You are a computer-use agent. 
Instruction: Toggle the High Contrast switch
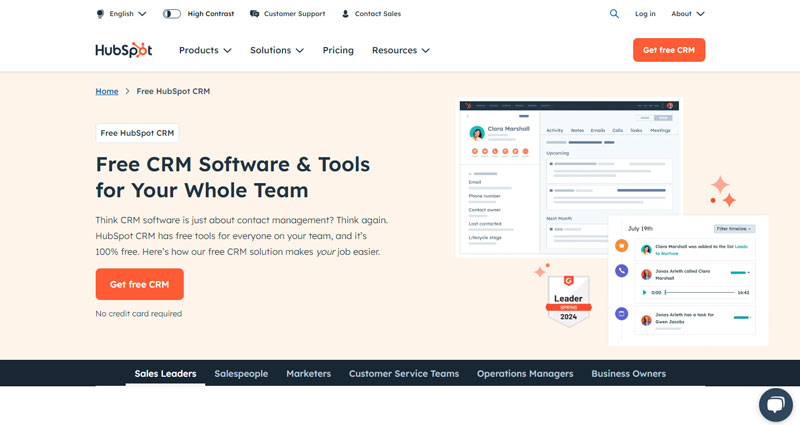(171, 14)
